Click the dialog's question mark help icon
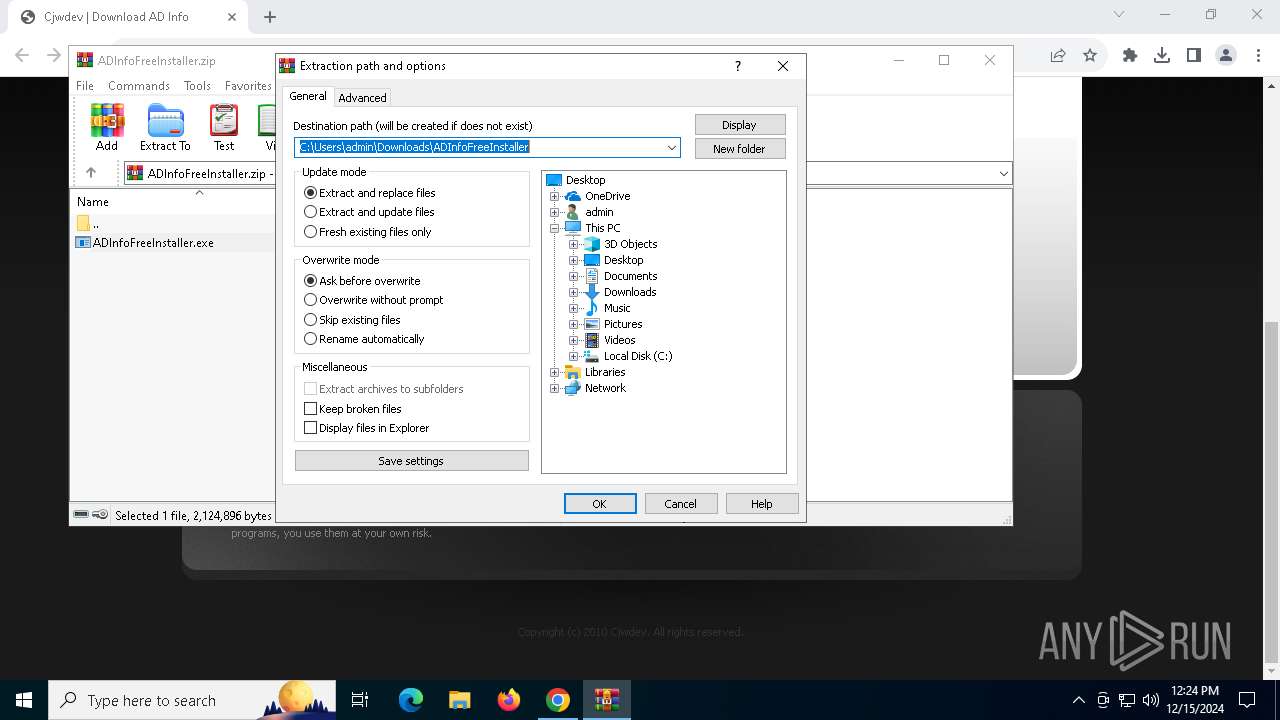This screenshot has height=720, width=1280. click(x=738, y=66)
